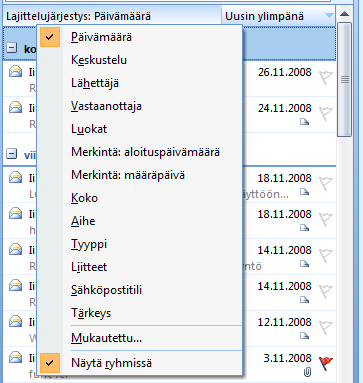This screenshot has width=363, height=383.
Task: Choose Merkintä: määräpäivä
Action: [x=139, y=175]
